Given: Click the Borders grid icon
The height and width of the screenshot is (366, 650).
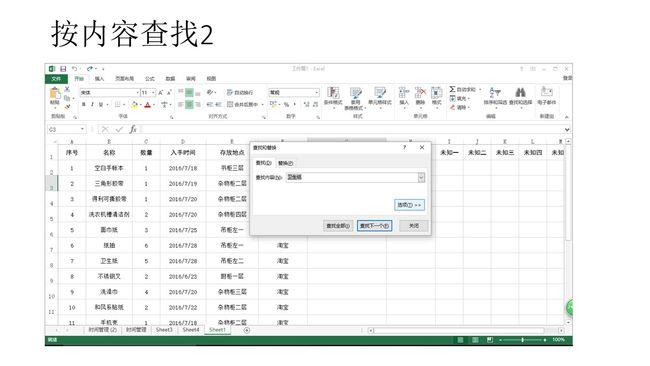Looking at the screenshot, I should tap(118, 105).
